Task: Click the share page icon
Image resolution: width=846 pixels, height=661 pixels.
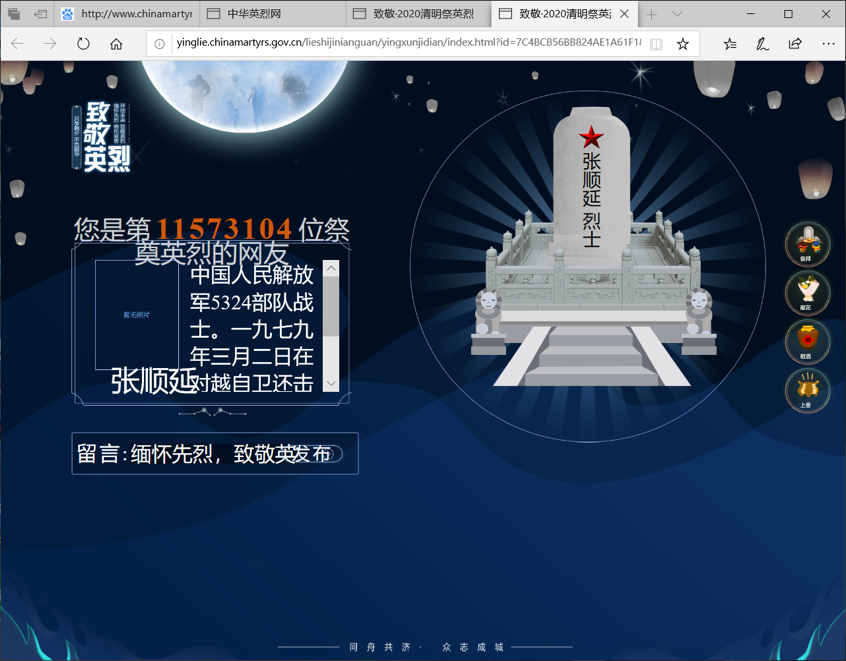Action: click(x=795, y=44)
